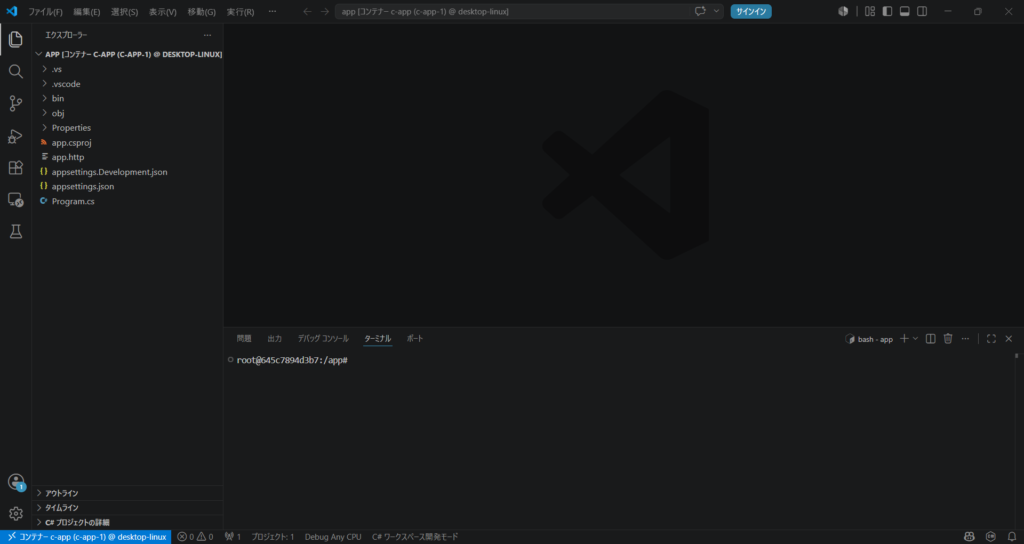Screen dimensions: 1024x544
Task: Open the Extensions view icon
Action: [16, 168]
